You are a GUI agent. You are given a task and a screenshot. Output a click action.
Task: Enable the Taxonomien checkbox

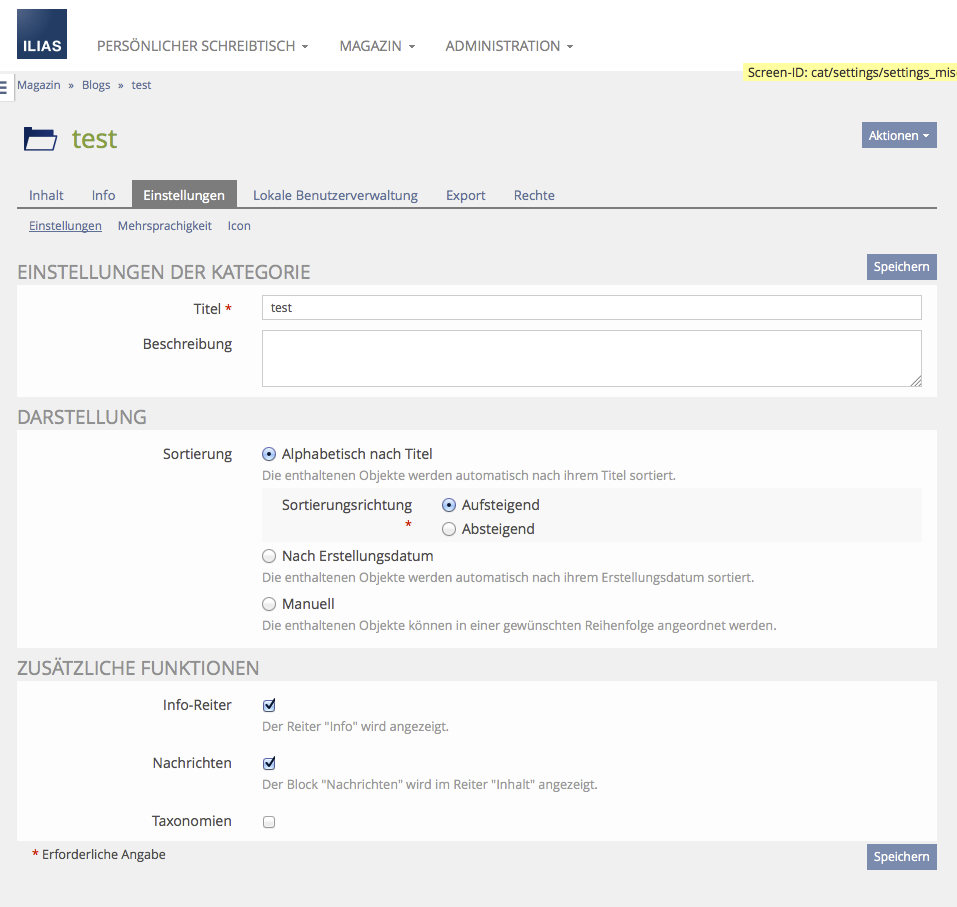pyautogui.click(x=269, y=822)
